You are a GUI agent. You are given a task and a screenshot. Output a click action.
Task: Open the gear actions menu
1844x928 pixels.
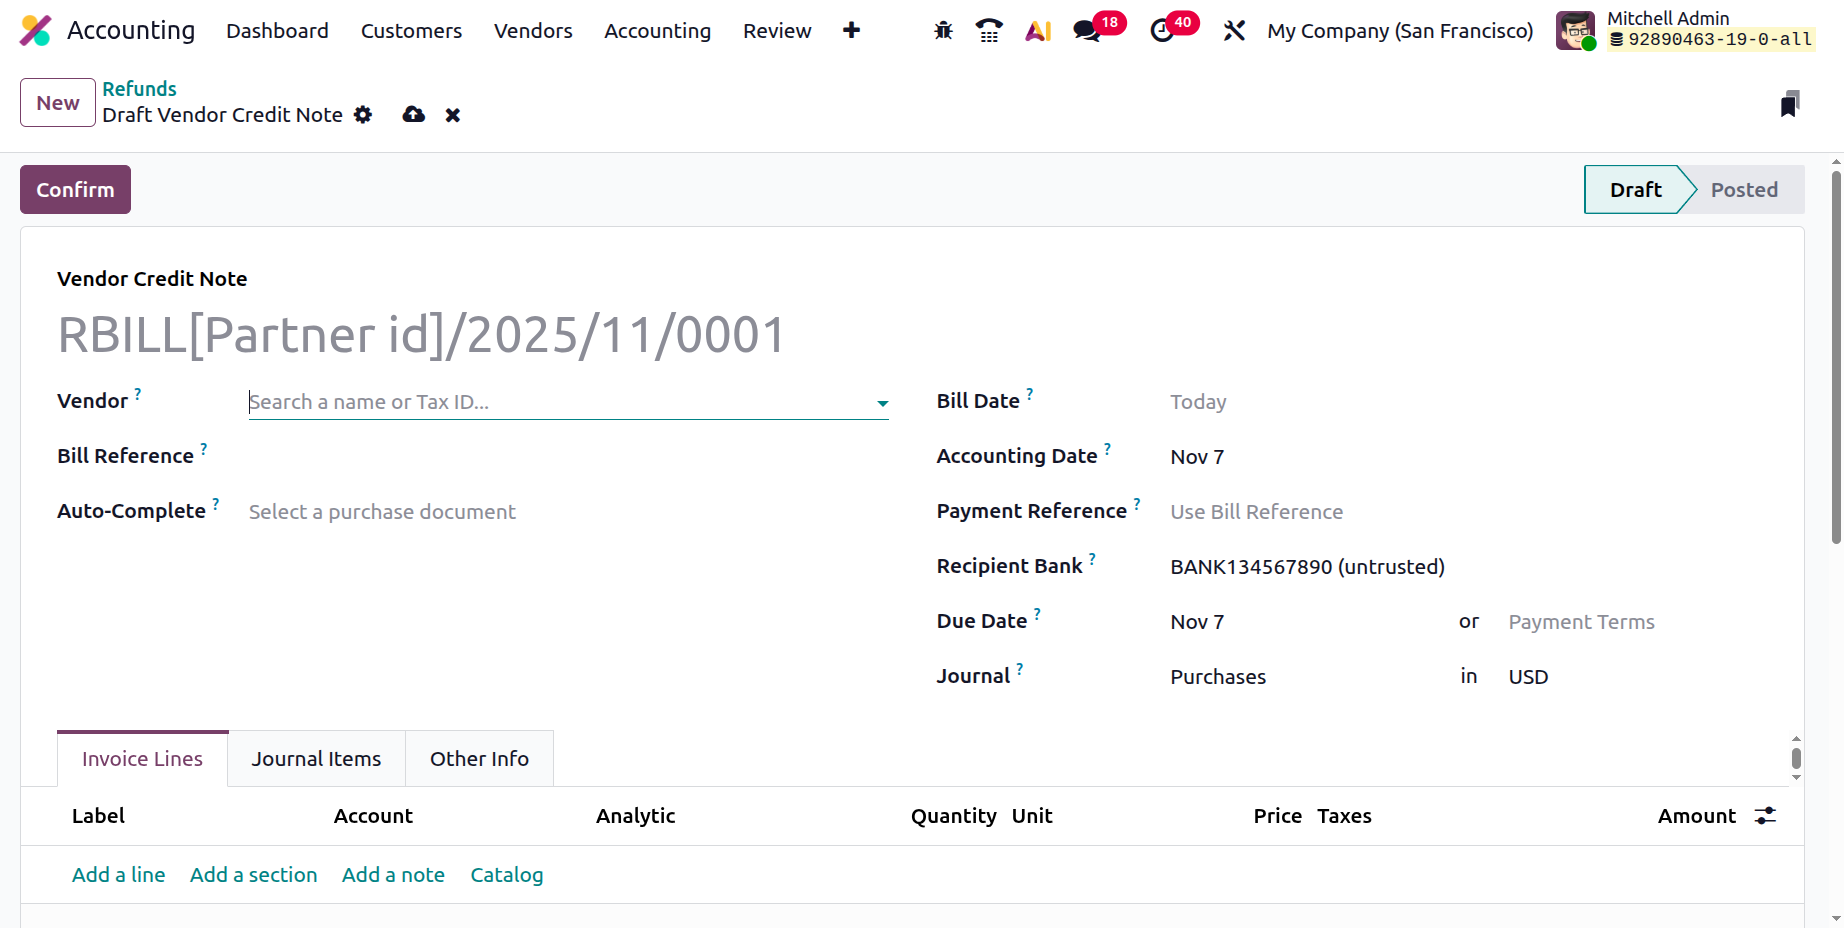[x=363, y=115]
